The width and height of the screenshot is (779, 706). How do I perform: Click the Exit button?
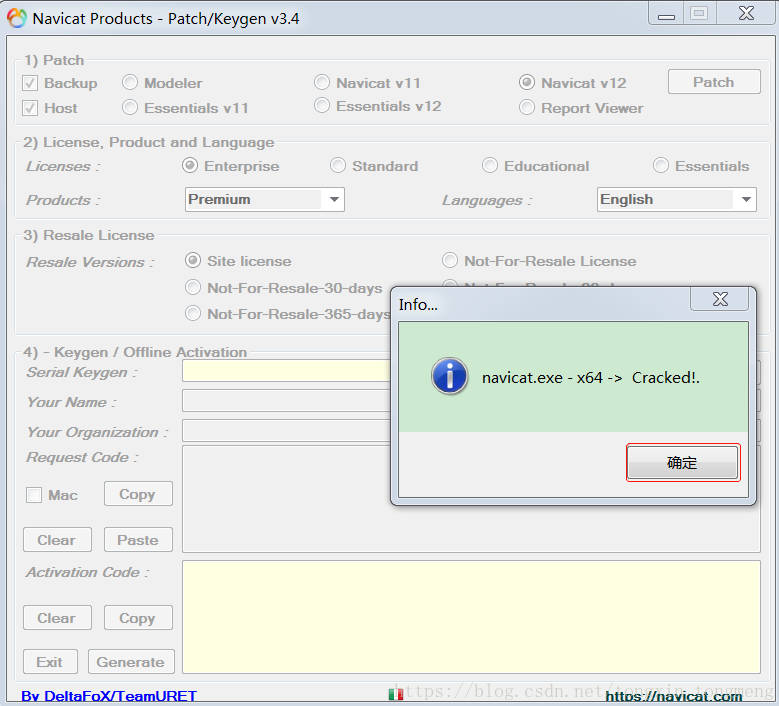point(50,661)
